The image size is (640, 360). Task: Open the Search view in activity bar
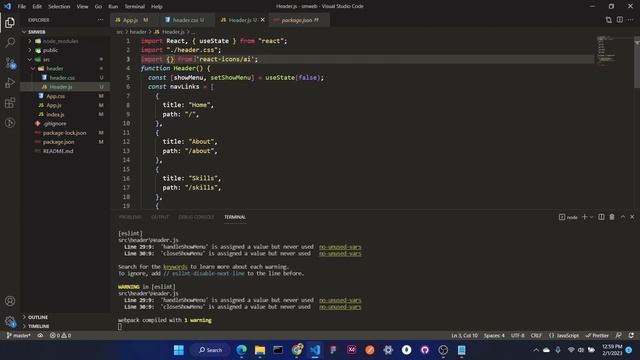coord(10,42)
